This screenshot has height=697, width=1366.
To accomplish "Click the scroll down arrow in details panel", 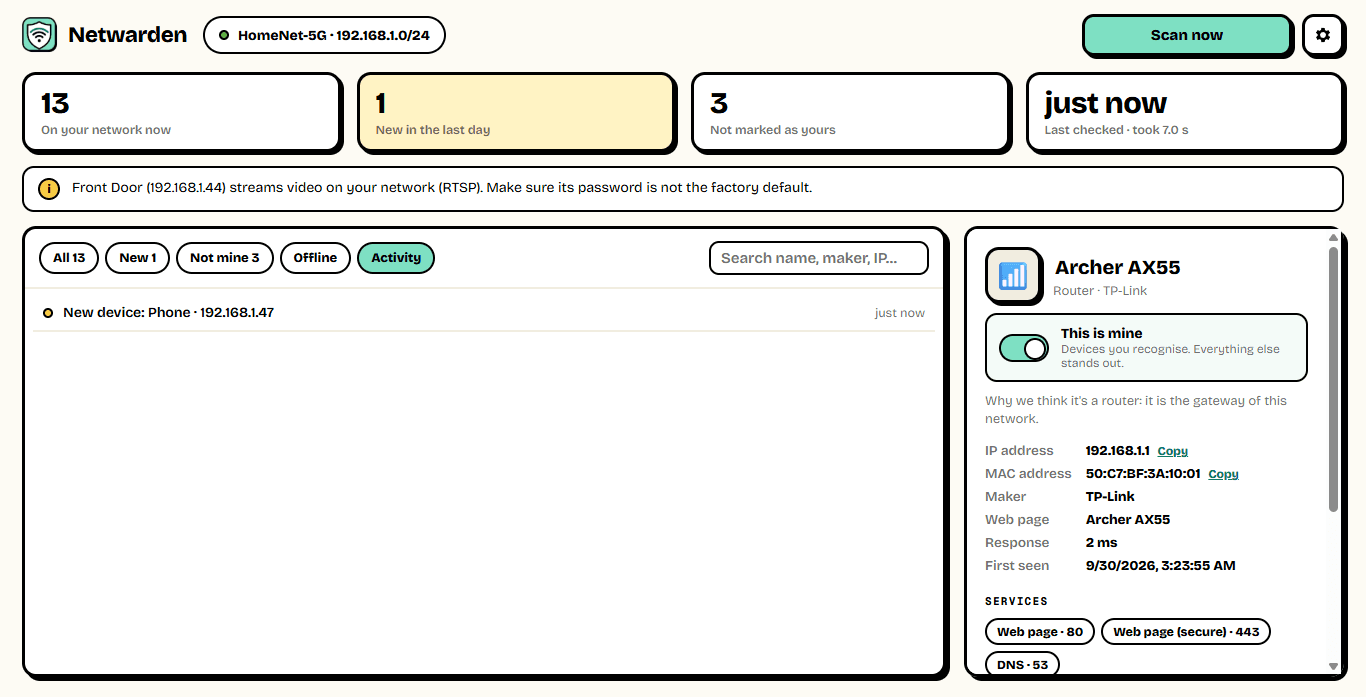I will 1333,666.
